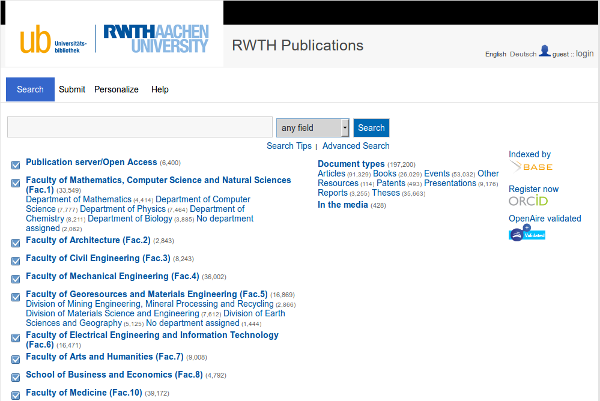This screenshot has height=401, width=600.
Task: Click the OpenAire validated badge
Action: tap(526, 235)
